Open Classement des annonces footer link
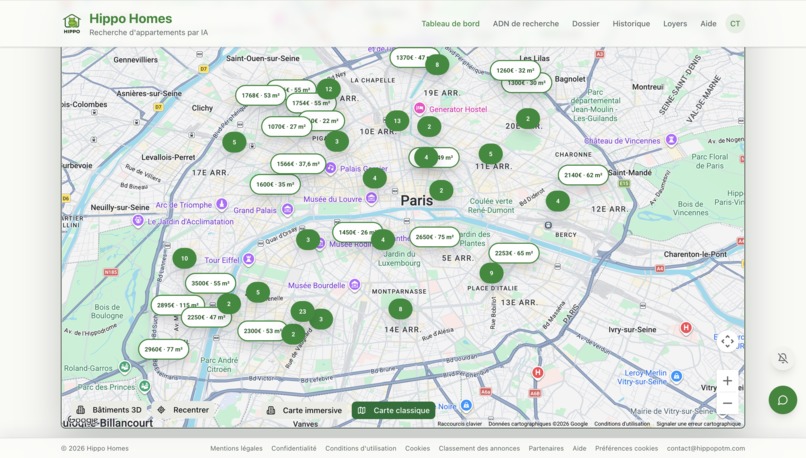The width and height of the screenshot is (806, 458). click(479, 448)
